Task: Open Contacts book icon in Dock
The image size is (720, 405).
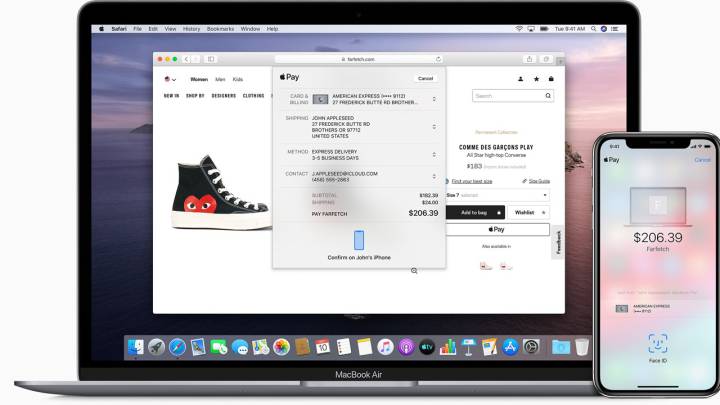Action: pyautogui.click(x=302, y=348)
